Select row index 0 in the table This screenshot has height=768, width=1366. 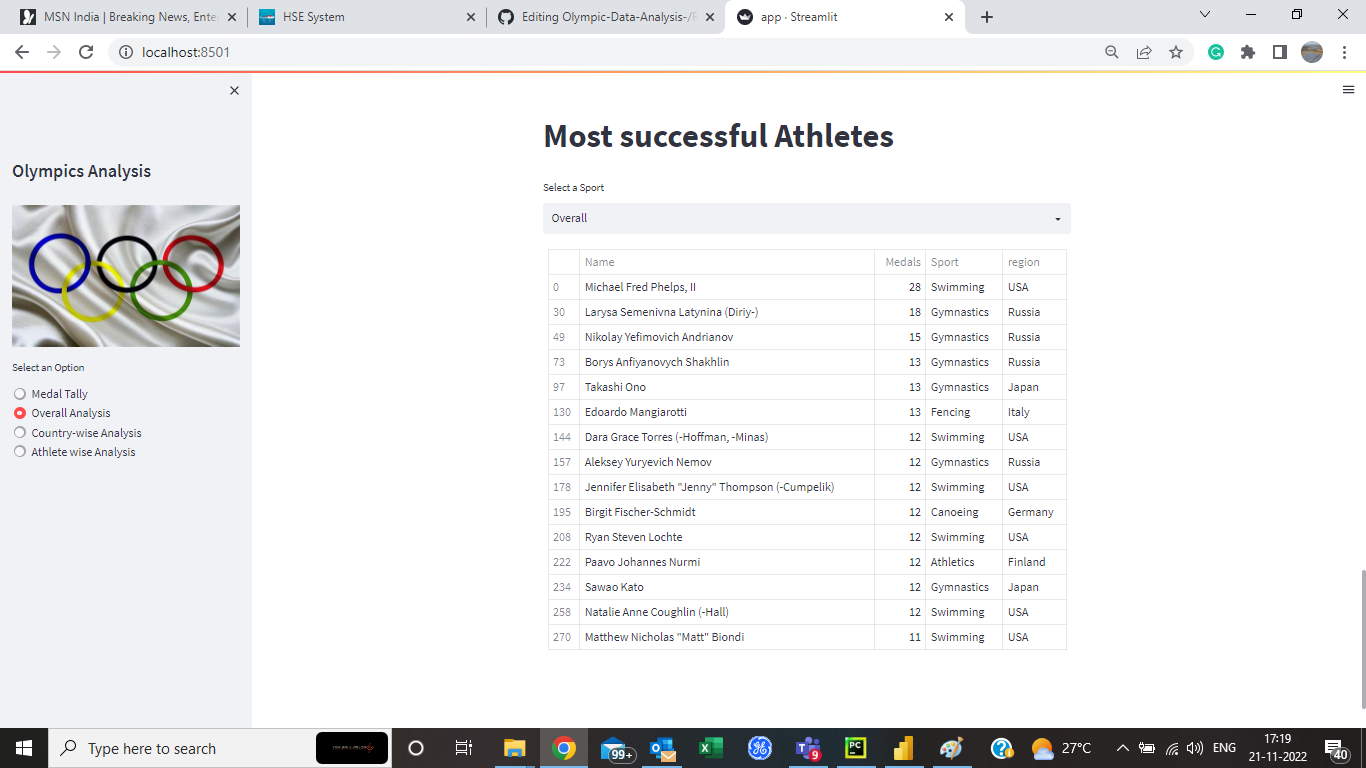point(561,287)
